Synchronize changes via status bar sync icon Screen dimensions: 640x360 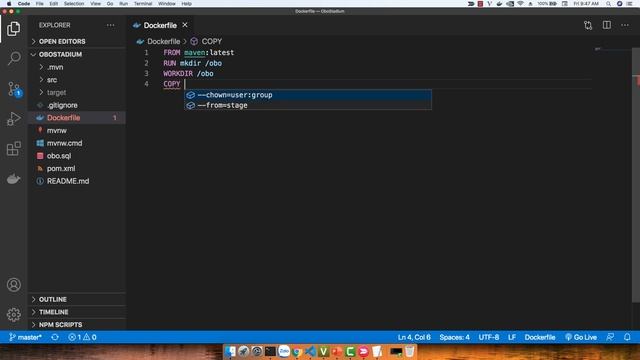(x=55, y=337)
